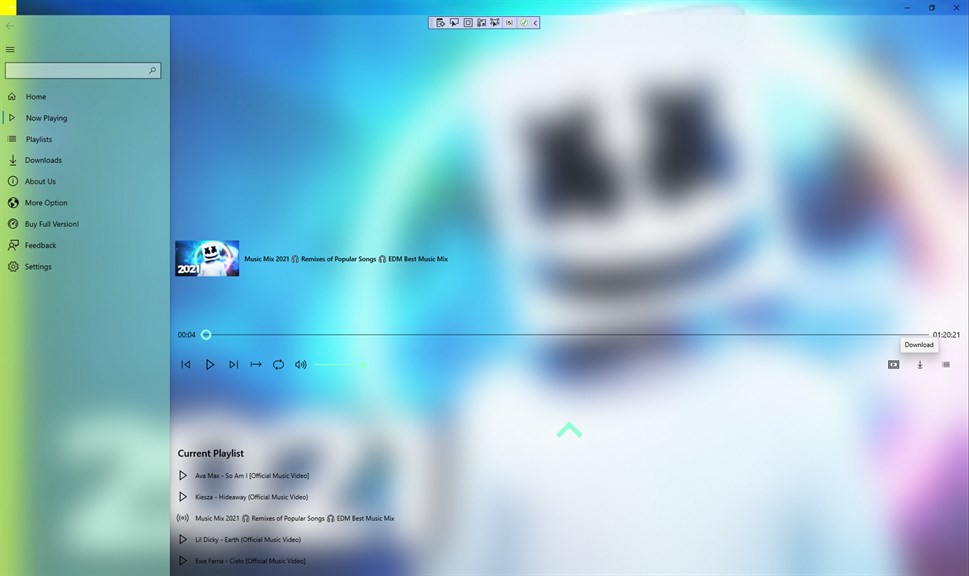This screenshot has width=969, height=576.
Task: Toggle the hamburger navigation menu
Action: (10, 49)
